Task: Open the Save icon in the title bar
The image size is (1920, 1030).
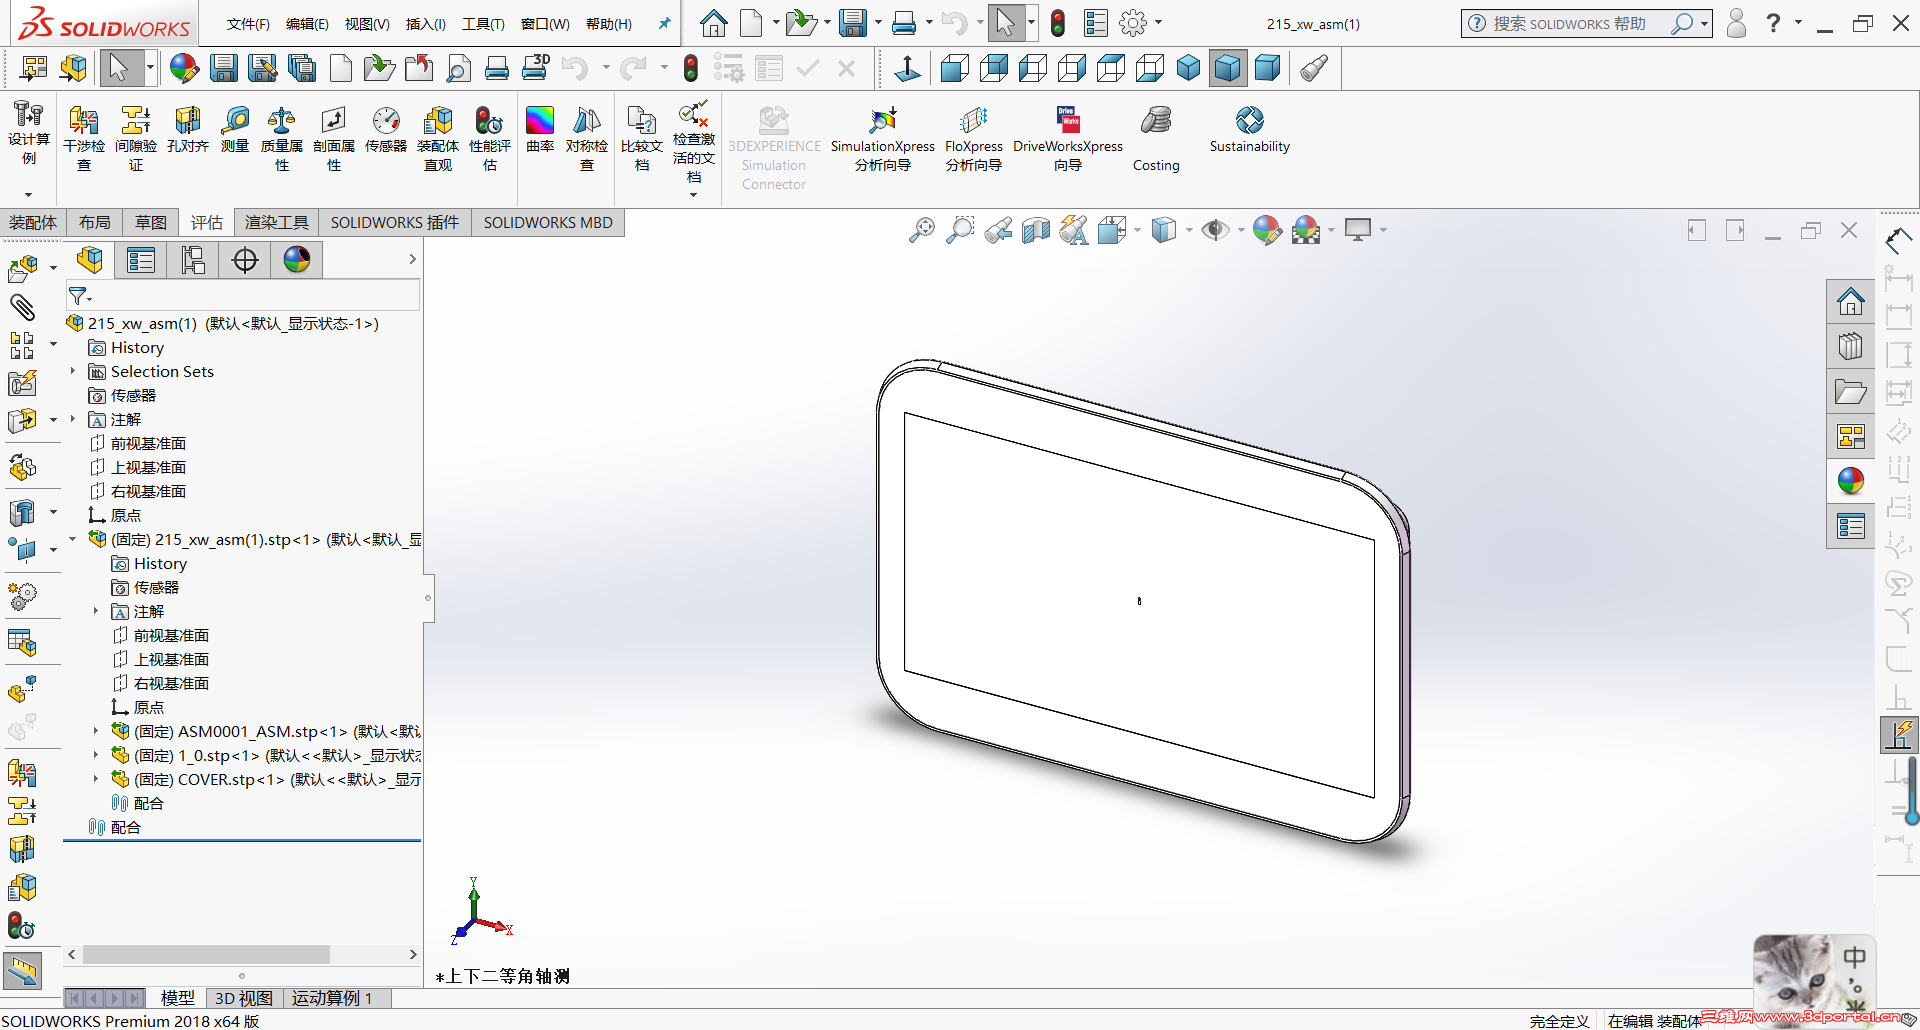Action: point(853,23)
